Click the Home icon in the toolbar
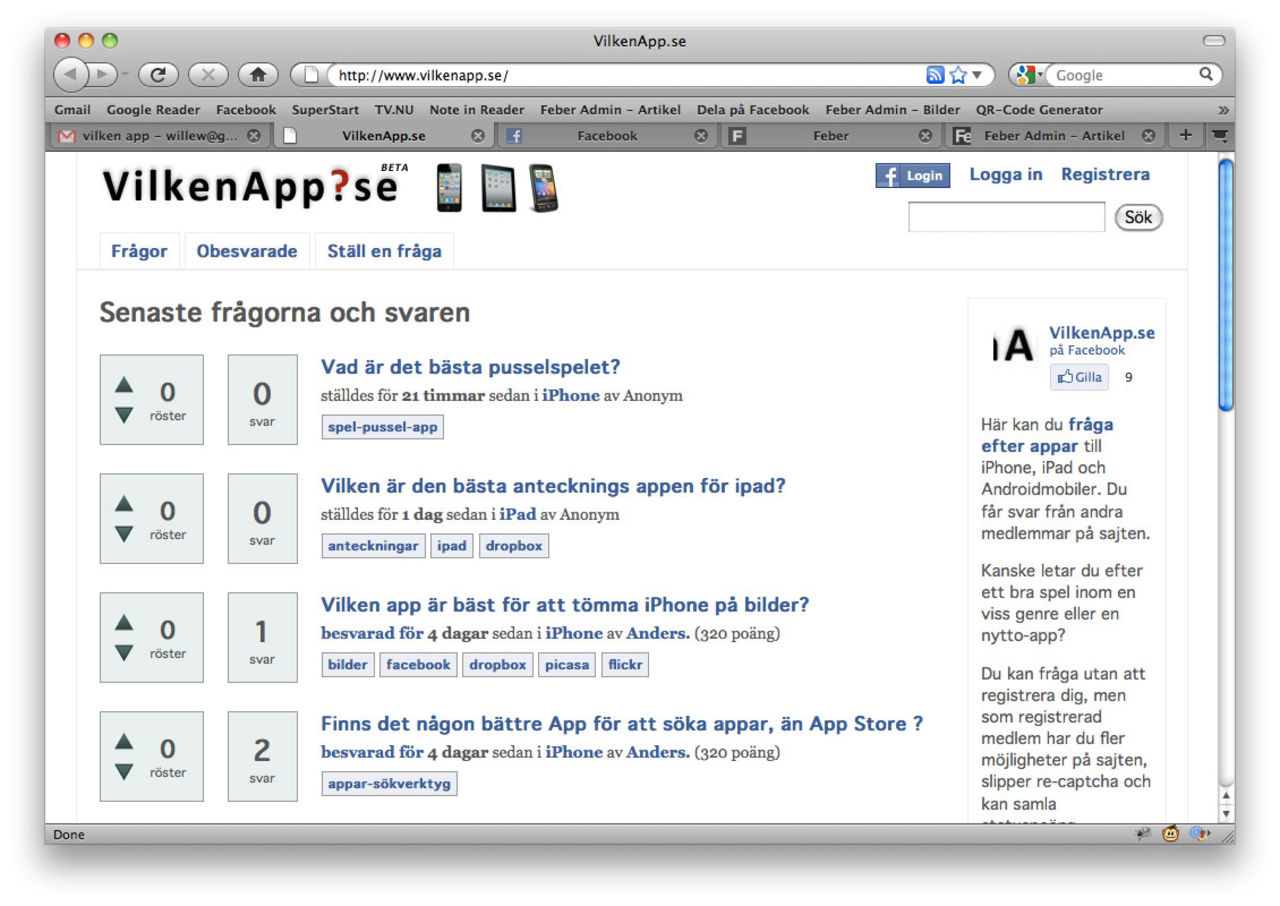Image resolution: width=1280 pixels, height=906 pixels. (260, 74)
